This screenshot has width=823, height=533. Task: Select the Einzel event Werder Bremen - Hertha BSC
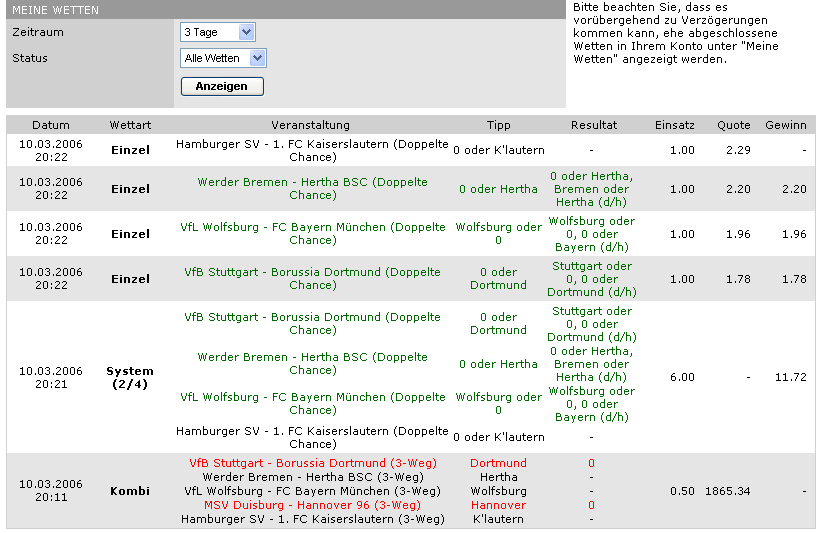point(312,189)
